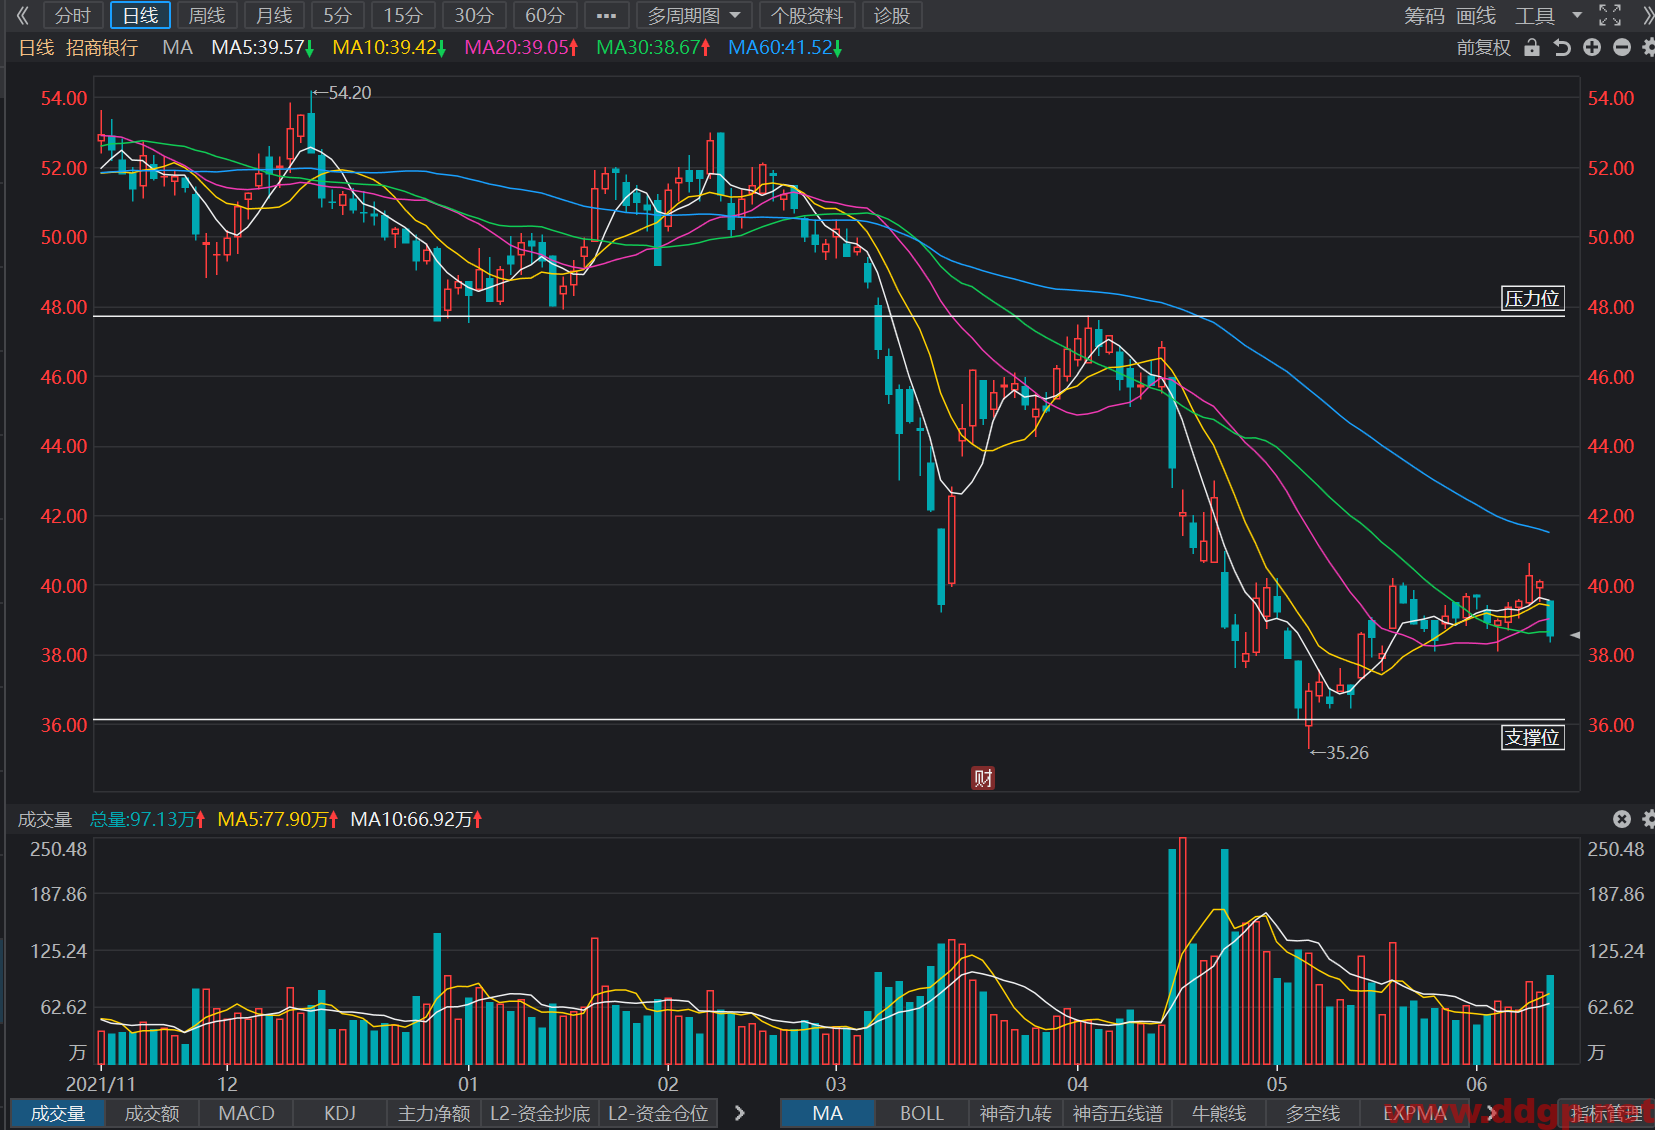Zoom out chart with minus icon
The height and width of the screenshot is (1130, 1655).
[x=1622, y=47]
